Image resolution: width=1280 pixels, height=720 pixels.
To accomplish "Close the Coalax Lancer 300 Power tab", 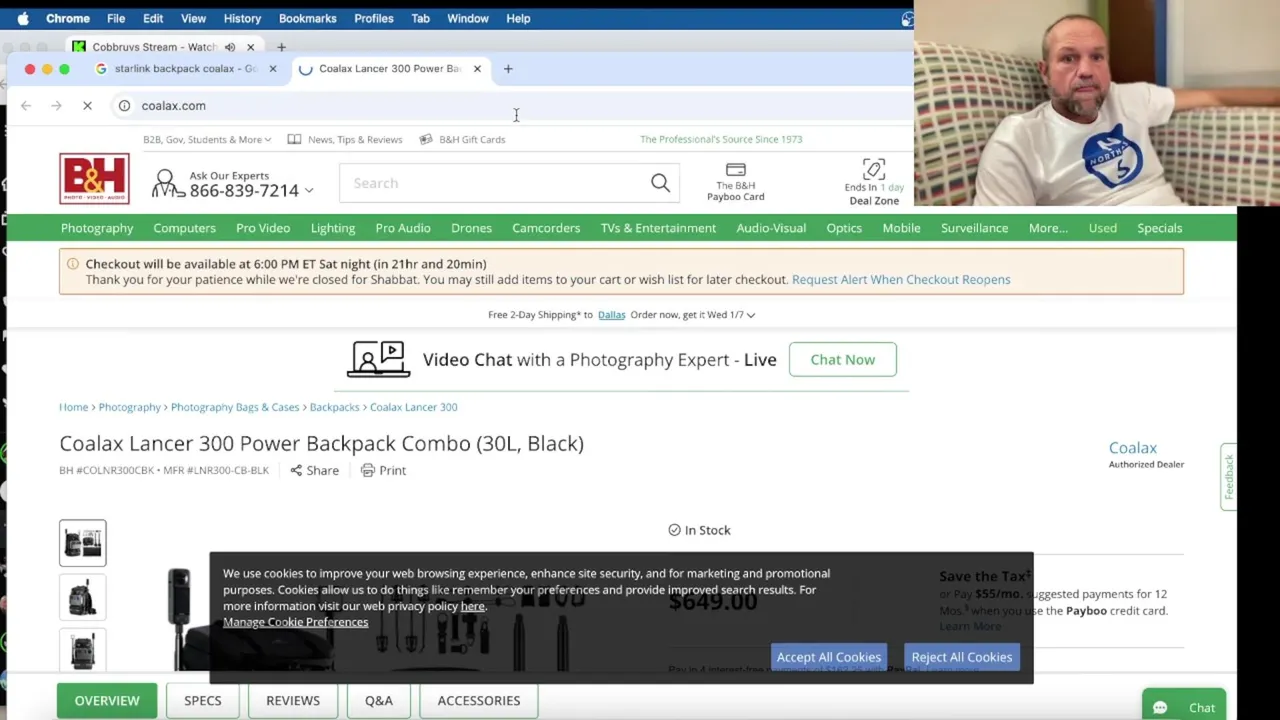I will tap(477, 69).
